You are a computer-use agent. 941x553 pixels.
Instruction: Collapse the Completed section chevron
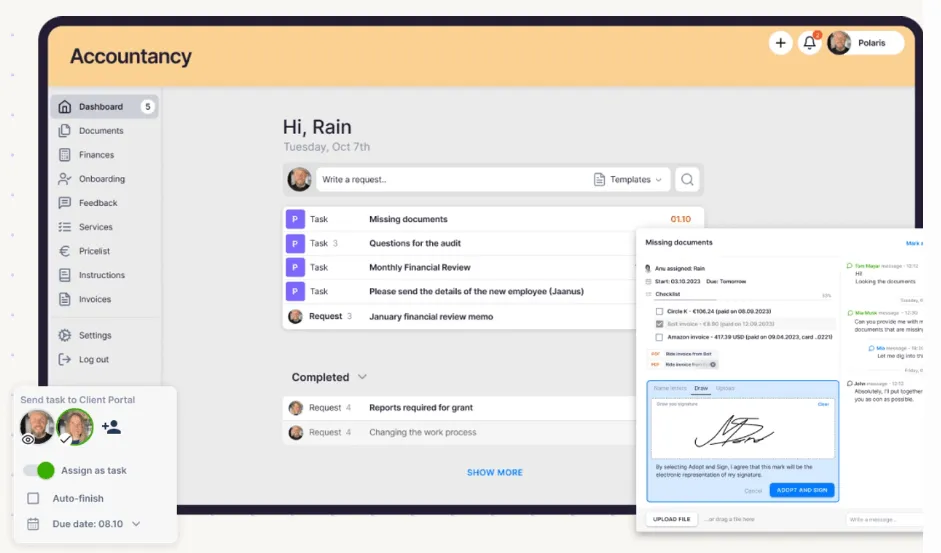[362, 377]
